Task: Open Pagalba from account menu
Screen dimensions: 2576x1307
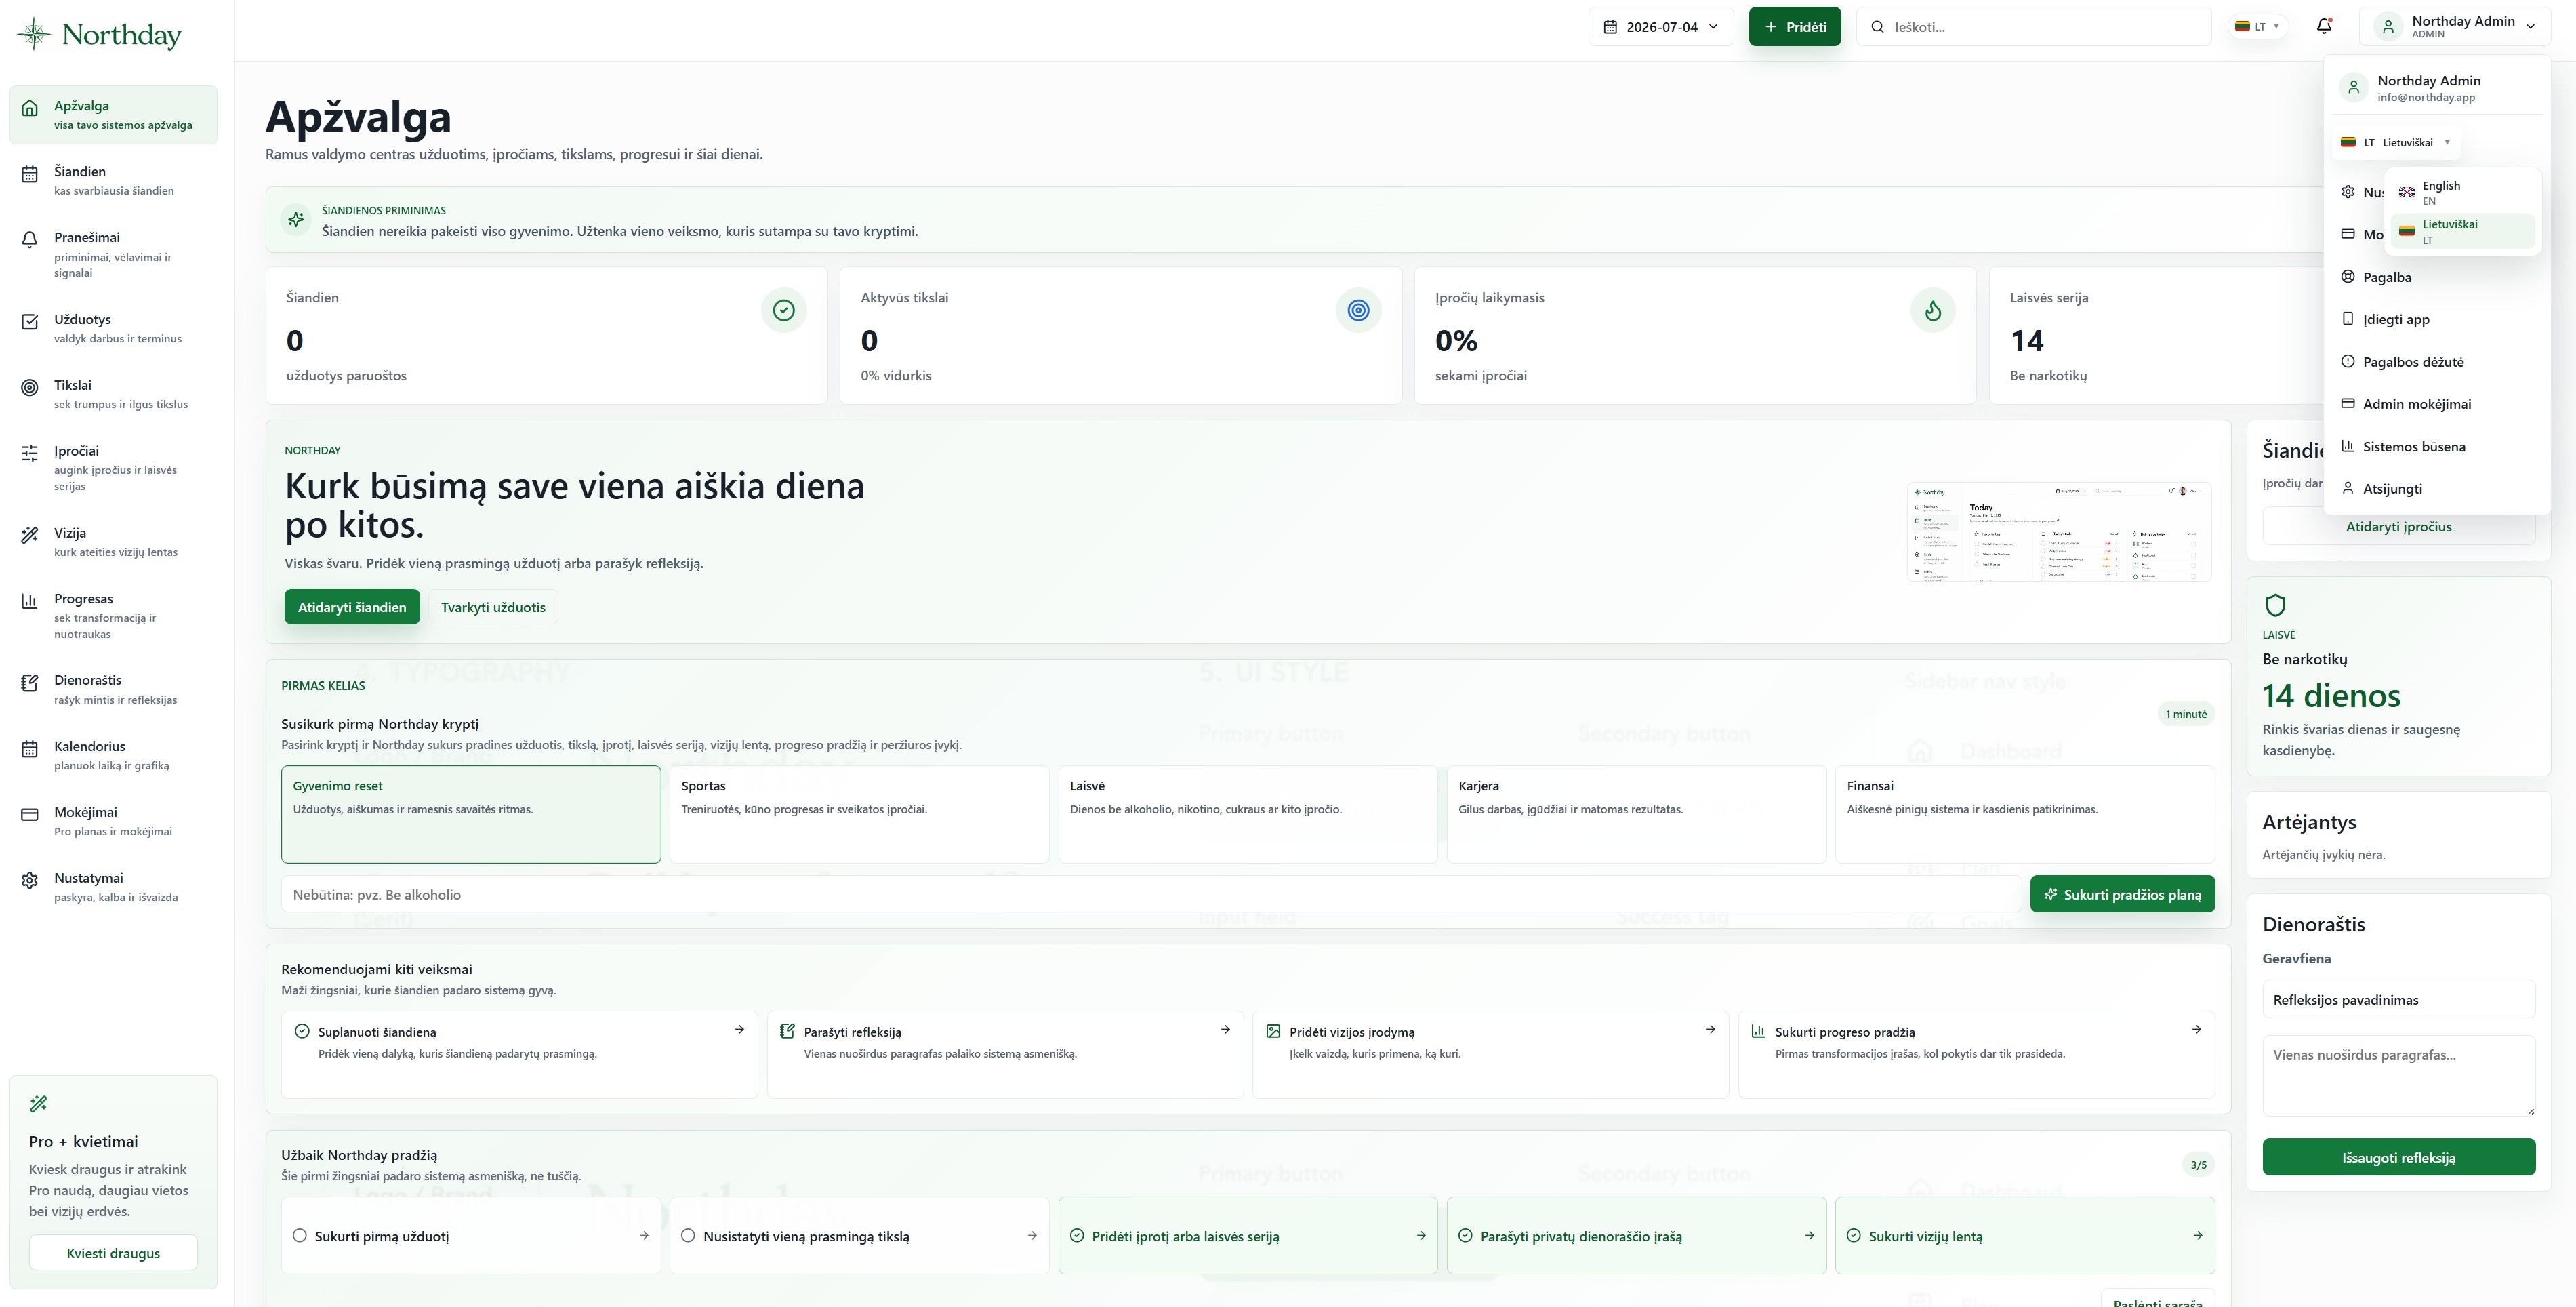Action: pos(2437,277)
